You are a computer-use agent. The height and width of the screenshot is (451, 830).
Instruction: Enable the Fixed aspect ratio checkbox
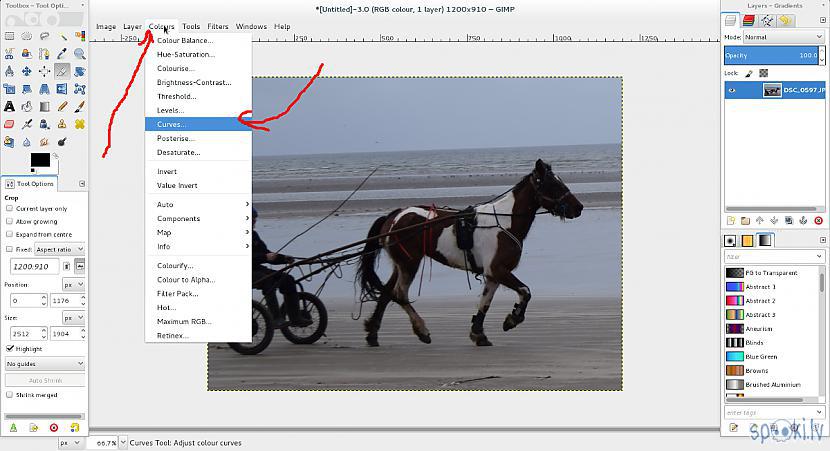[x=10, y=248]
